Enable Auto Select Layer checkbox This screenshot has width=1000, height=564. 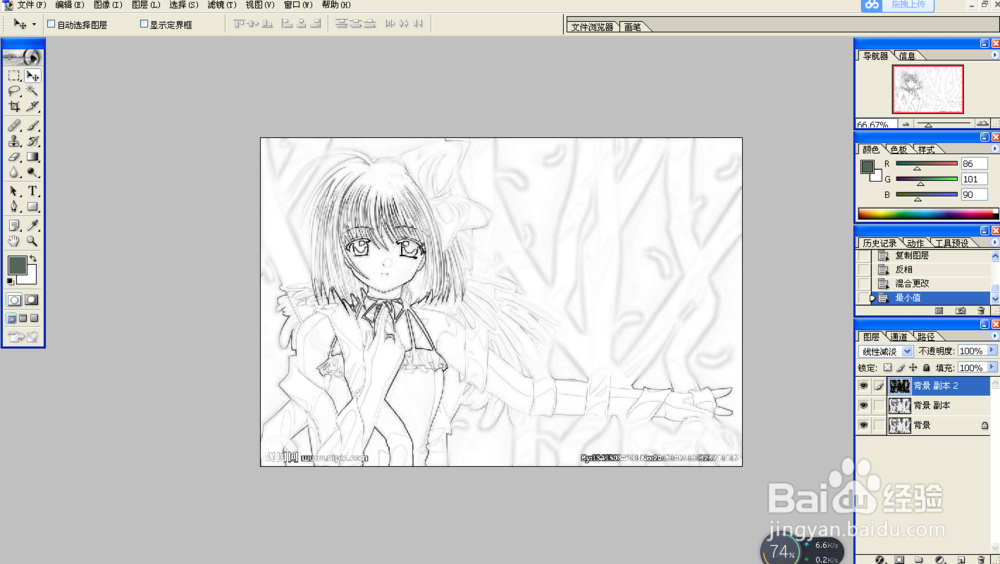tap(51, 24)
